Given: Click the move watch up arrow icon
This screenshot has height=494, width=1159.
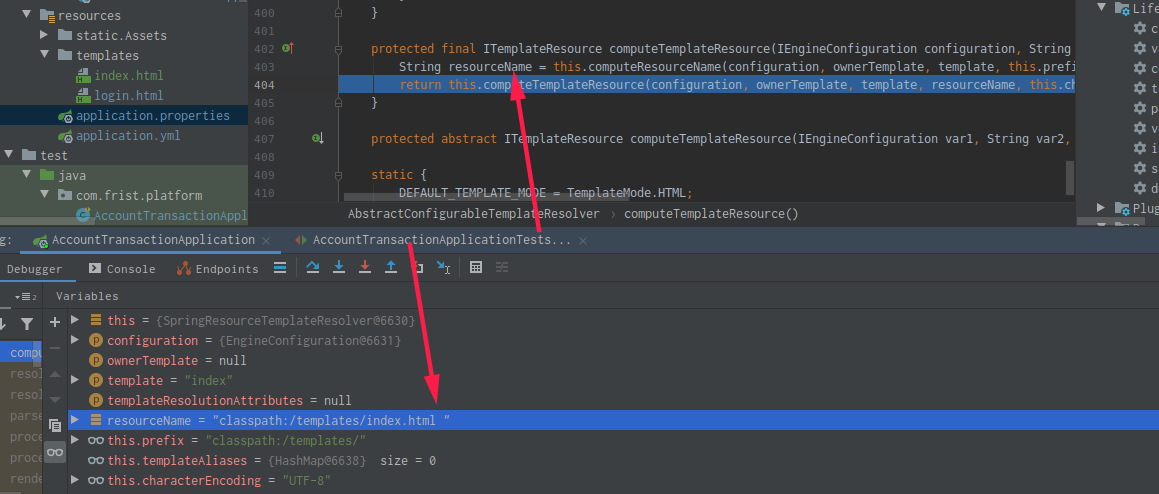Looking at the screenshot, I should point(55,374).
